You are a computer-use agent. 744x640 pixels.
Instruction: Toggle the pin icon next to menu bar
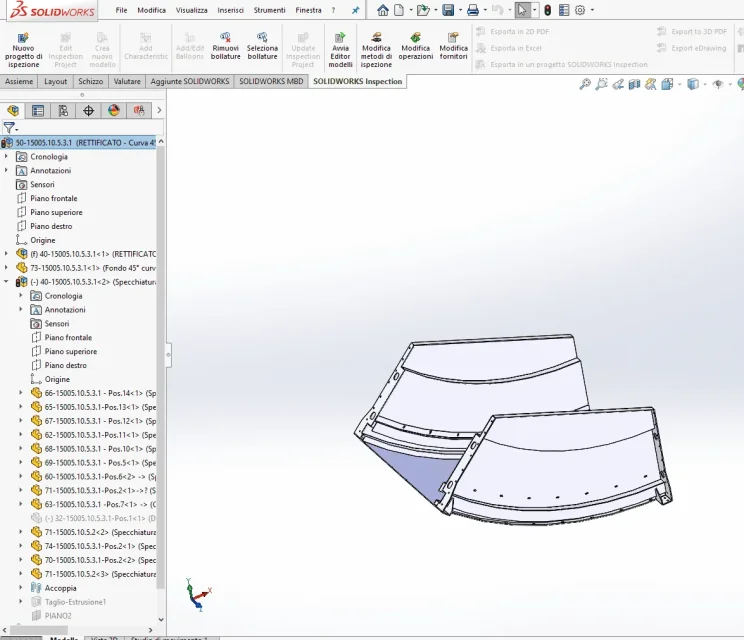[355, 10]
